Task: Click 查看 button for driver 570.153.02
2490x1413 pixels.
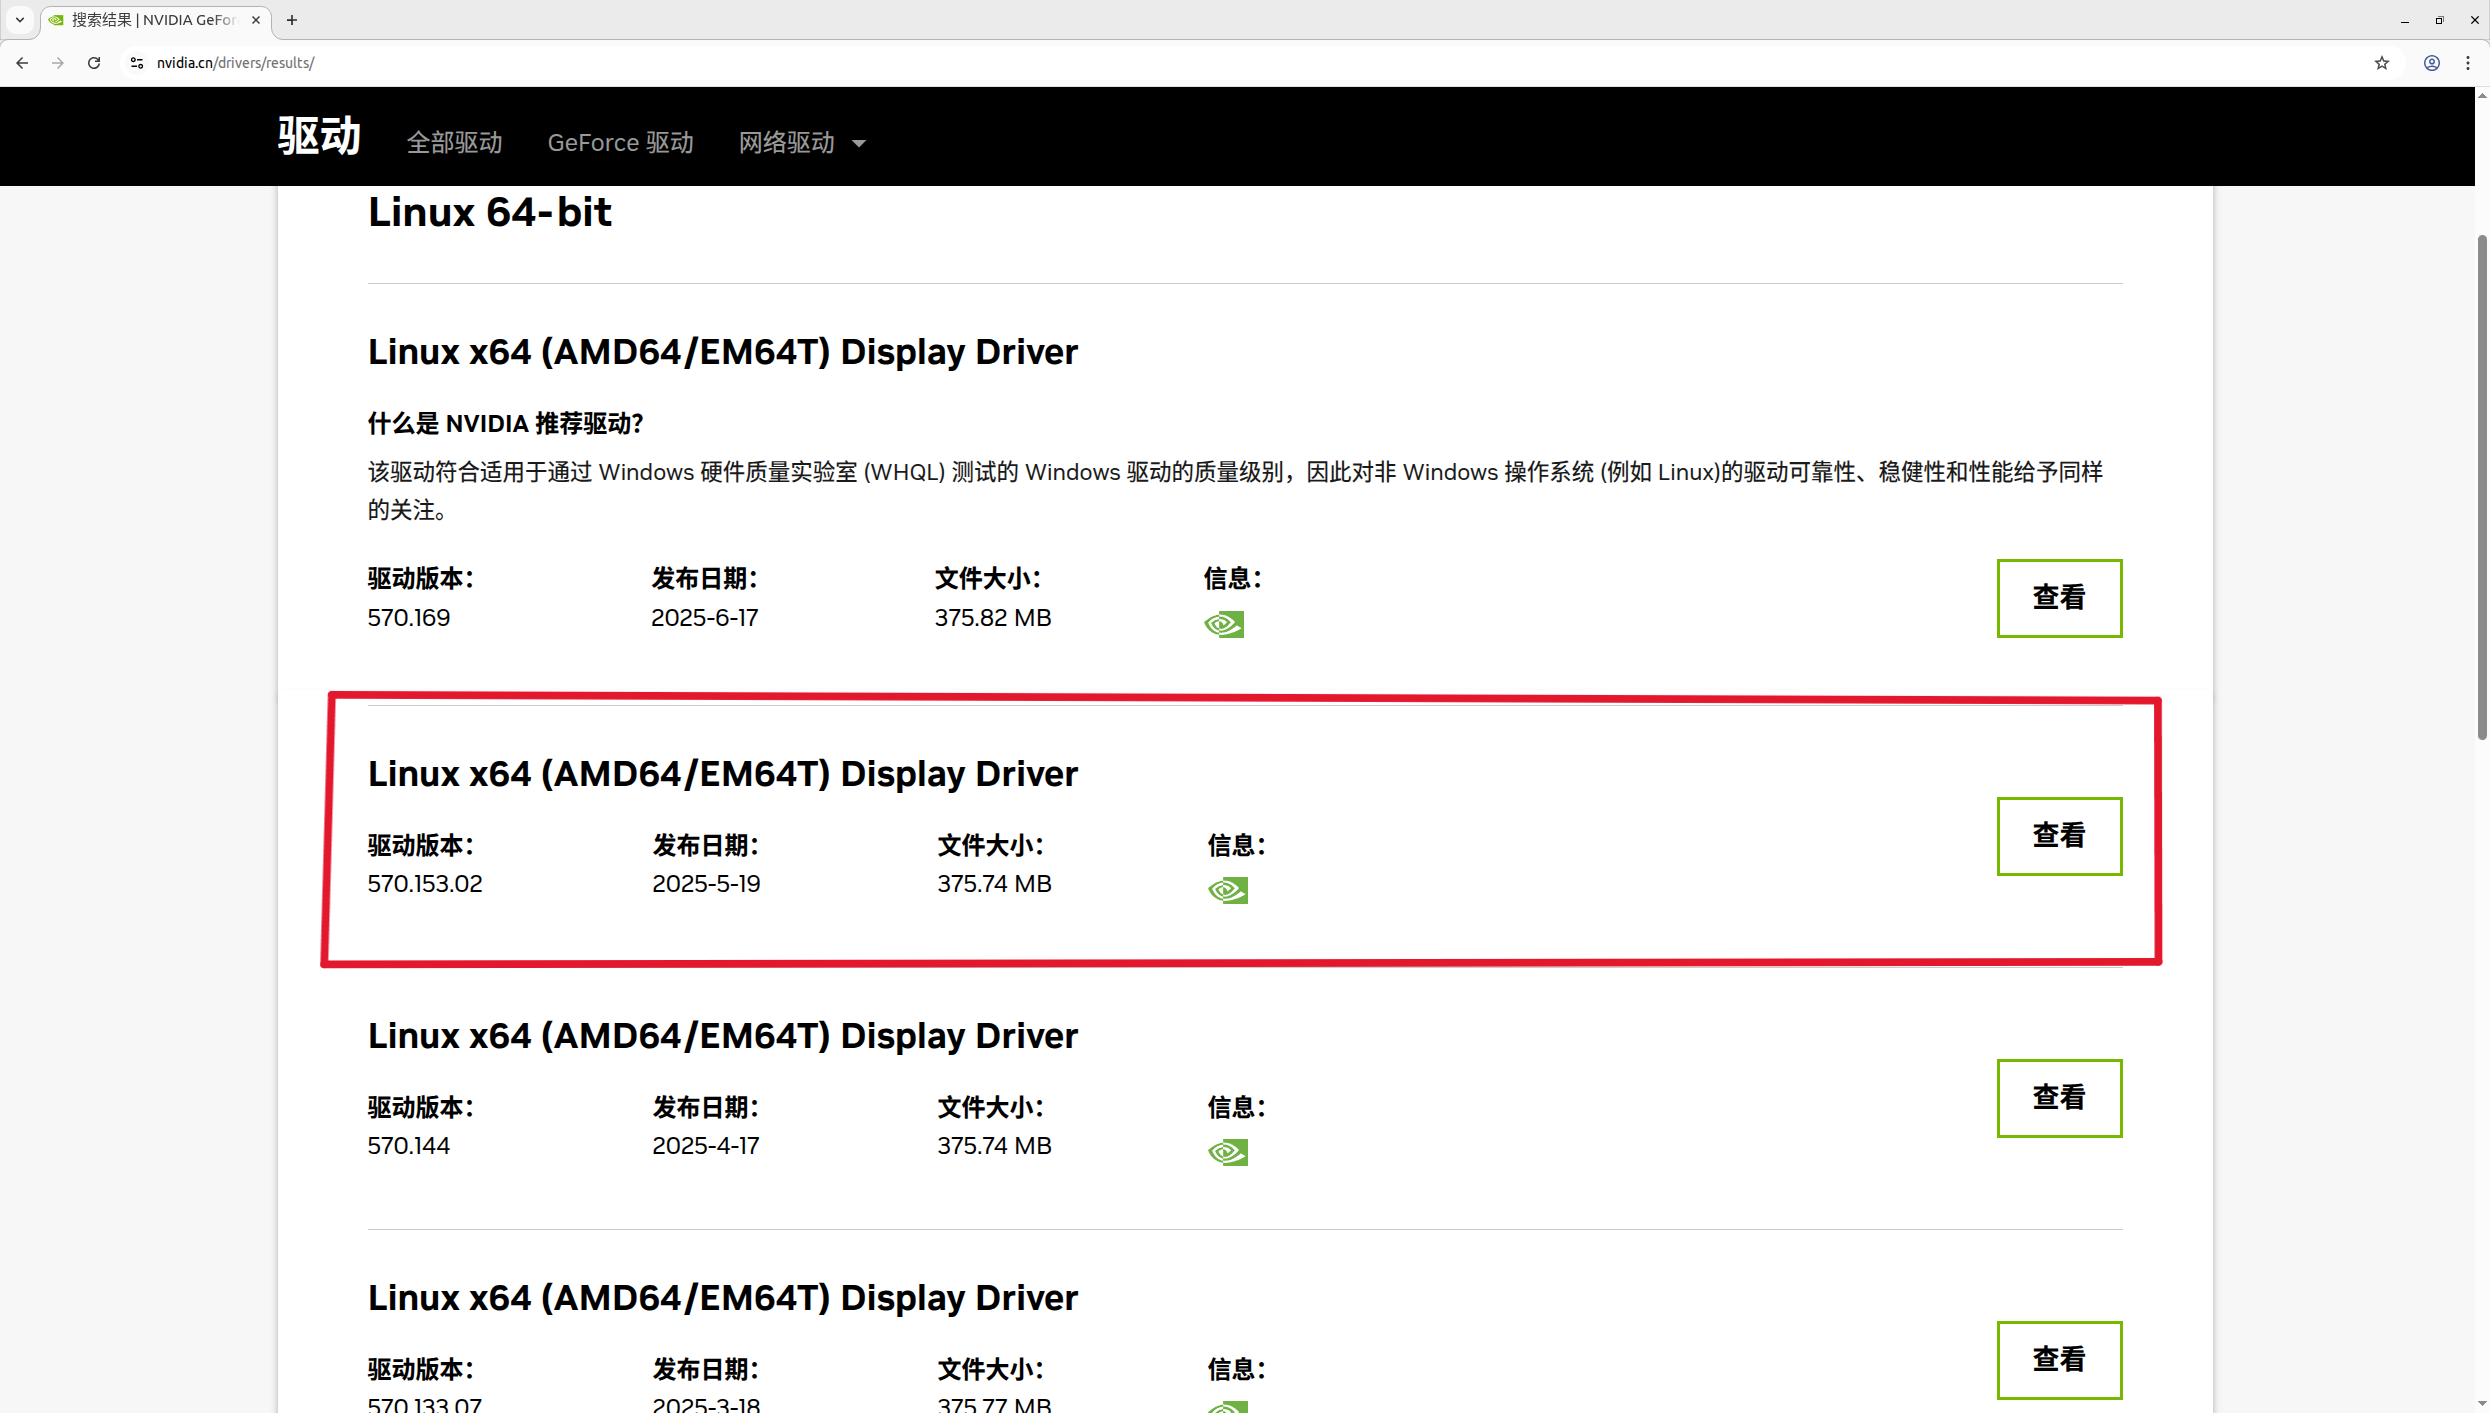Action: click(2058, 836)
